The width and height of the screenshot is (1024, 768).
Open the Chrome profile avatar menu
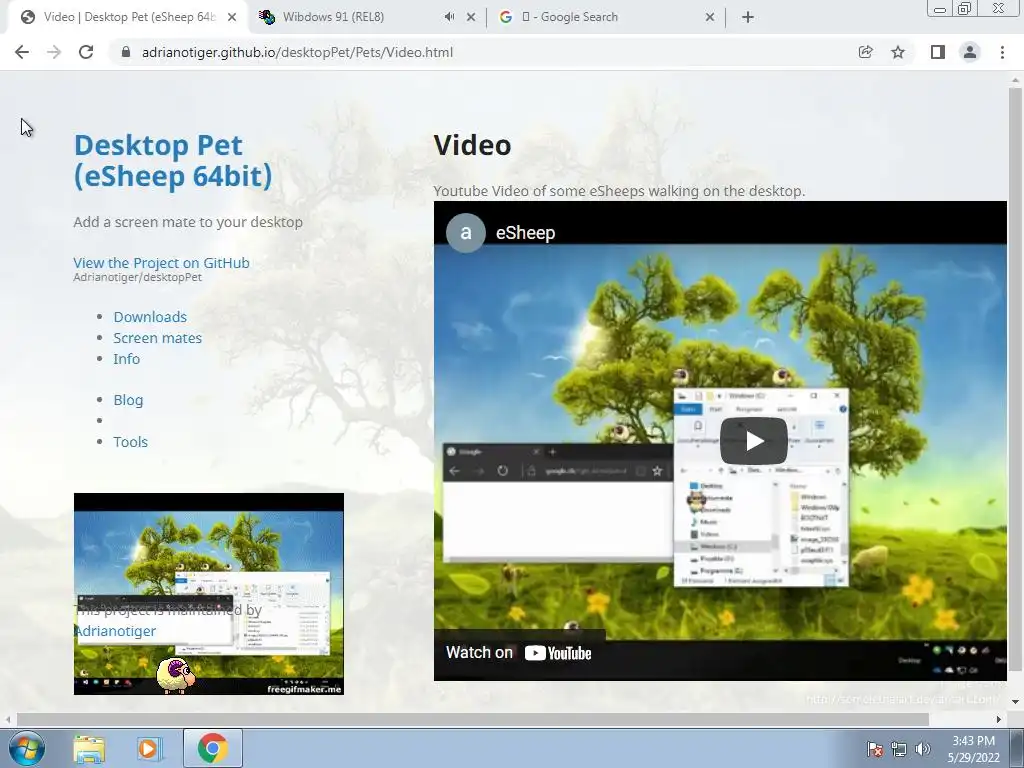point(970,52)
